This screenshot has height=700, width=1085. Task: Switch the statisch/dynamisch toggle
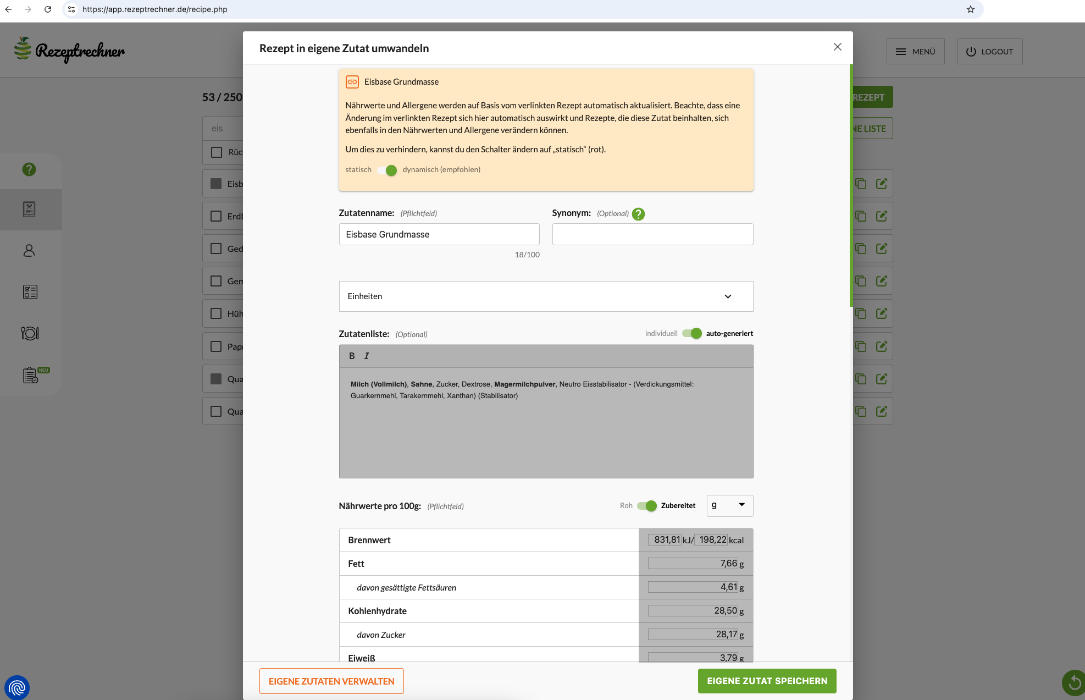pos(390,170)
